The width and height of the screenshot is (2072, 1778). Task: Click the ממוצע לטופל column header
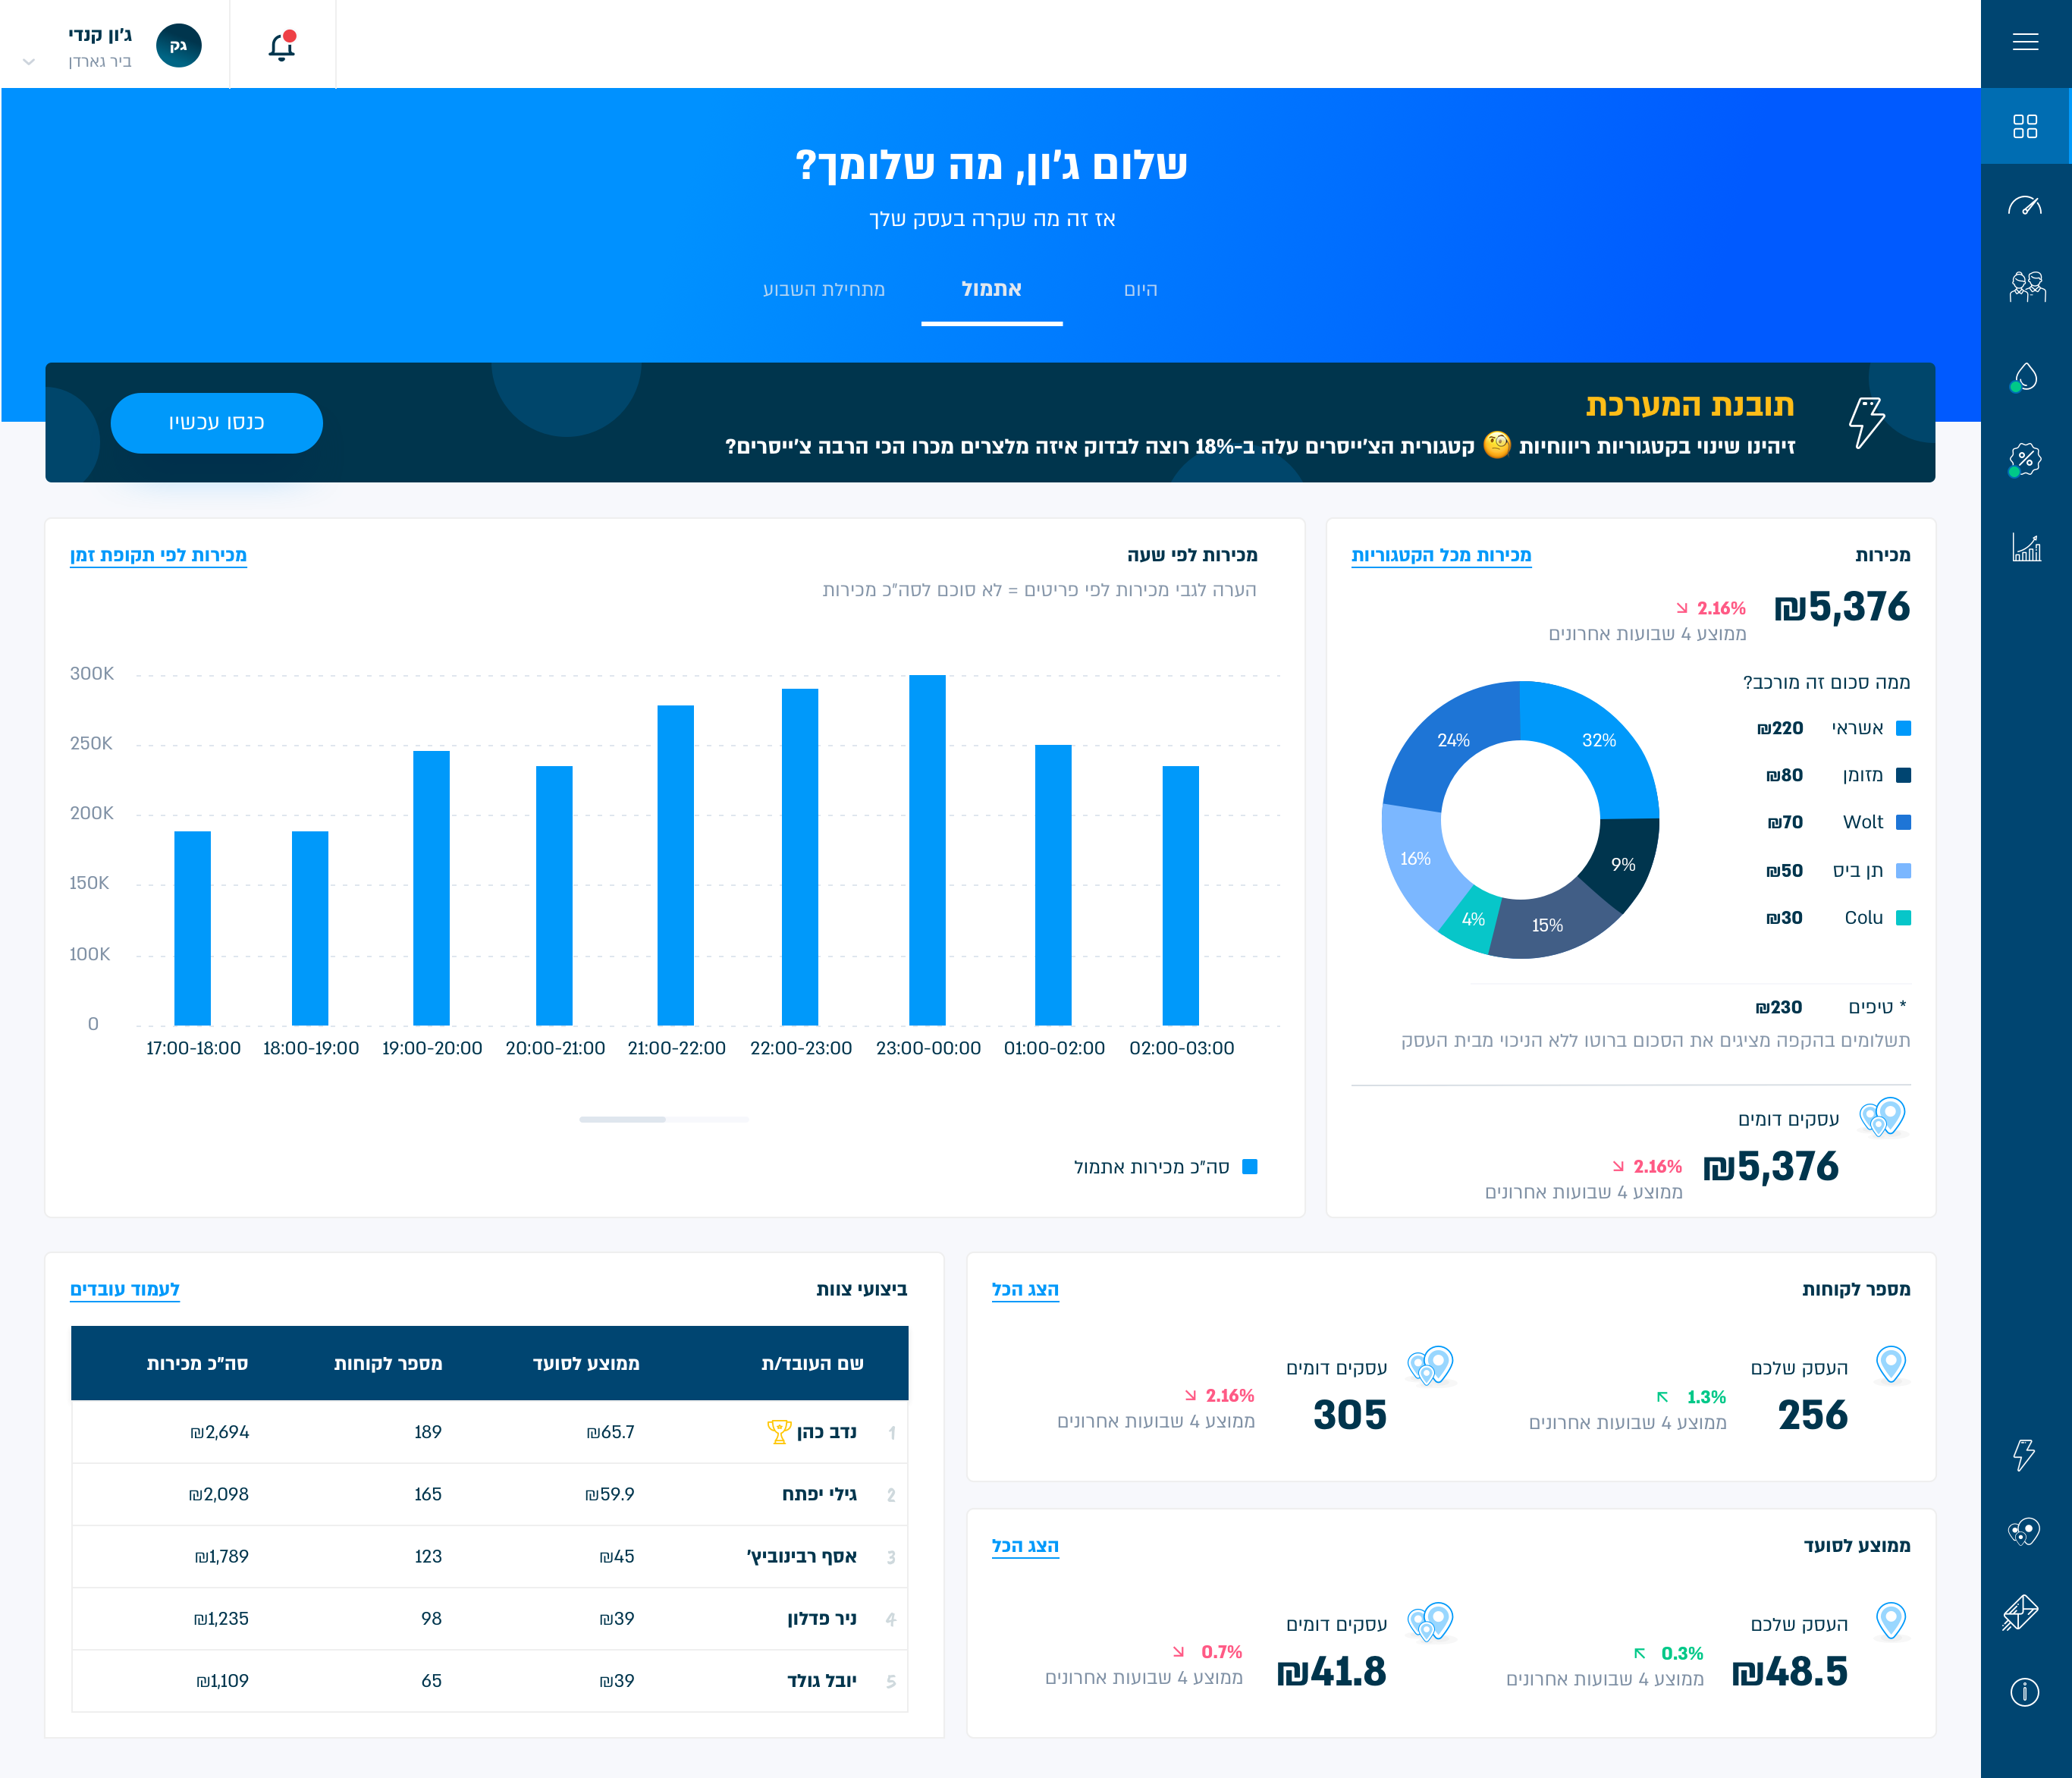coord(586,1364)
